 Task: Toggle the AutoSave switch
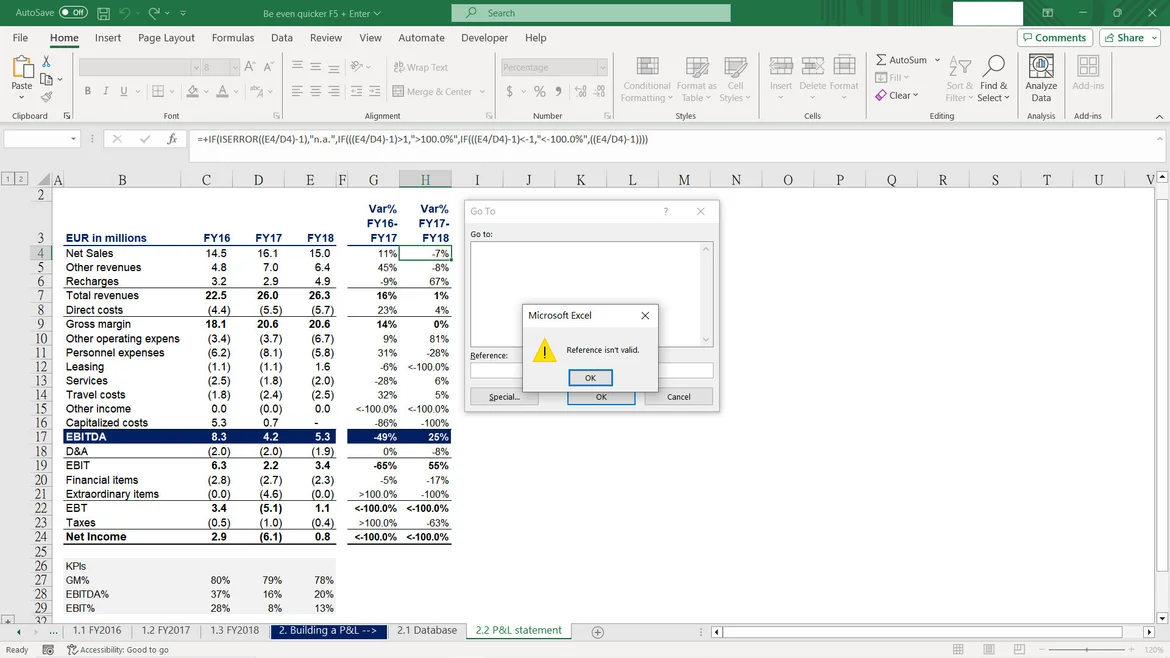[73, 13]
